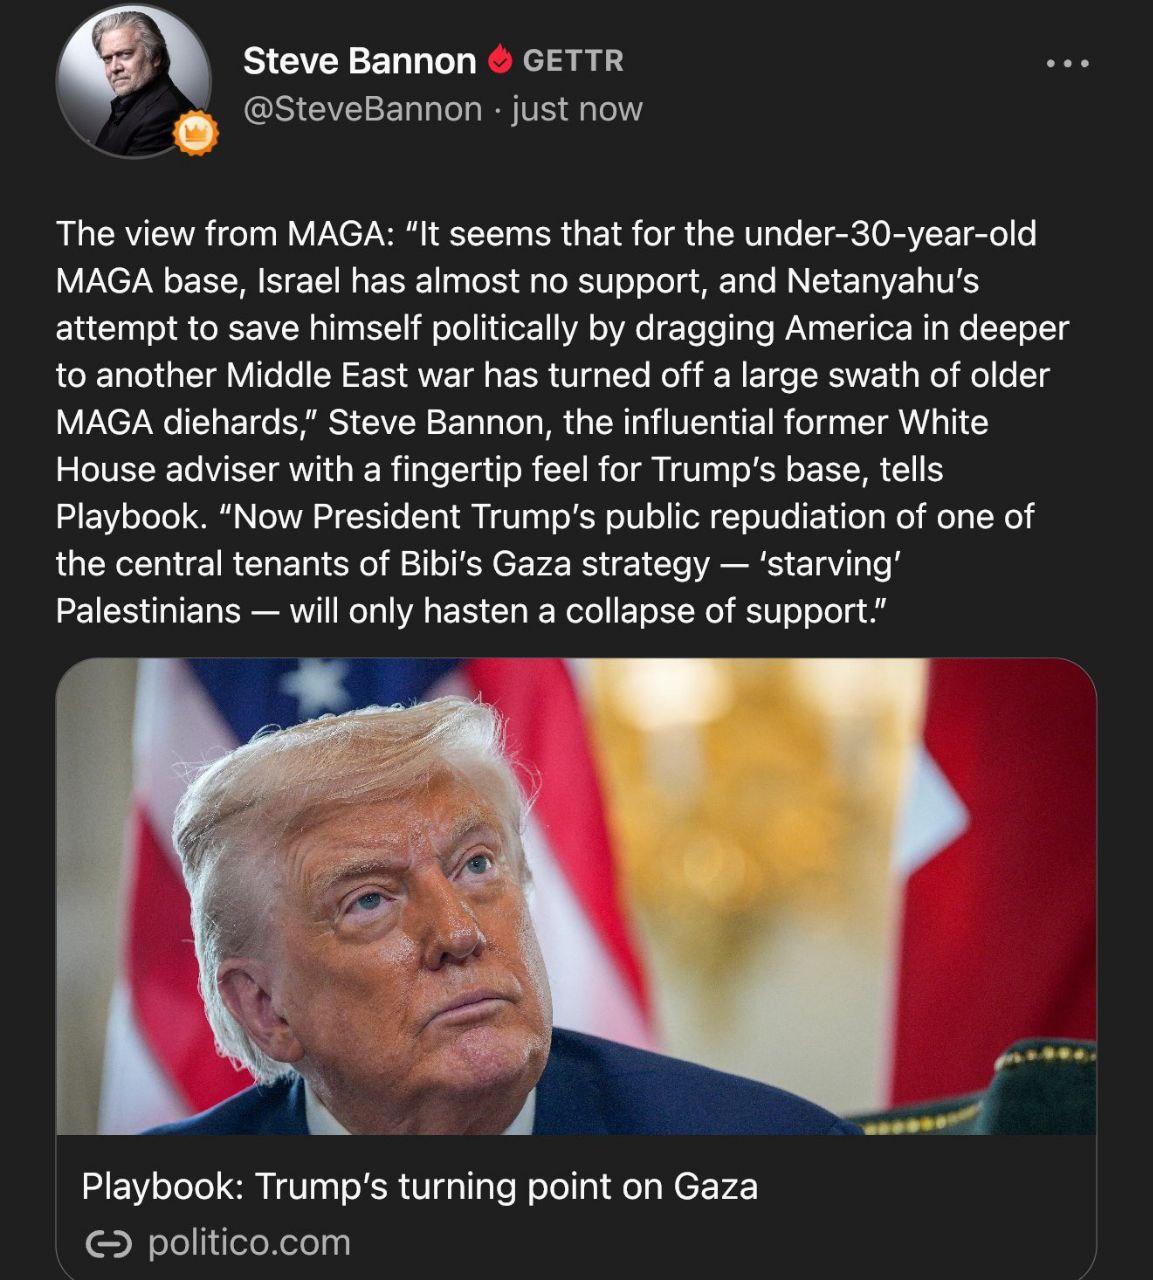Open the three-dot more options menu
This screenshot has width=1153, height=1280.
point(1068,63)
